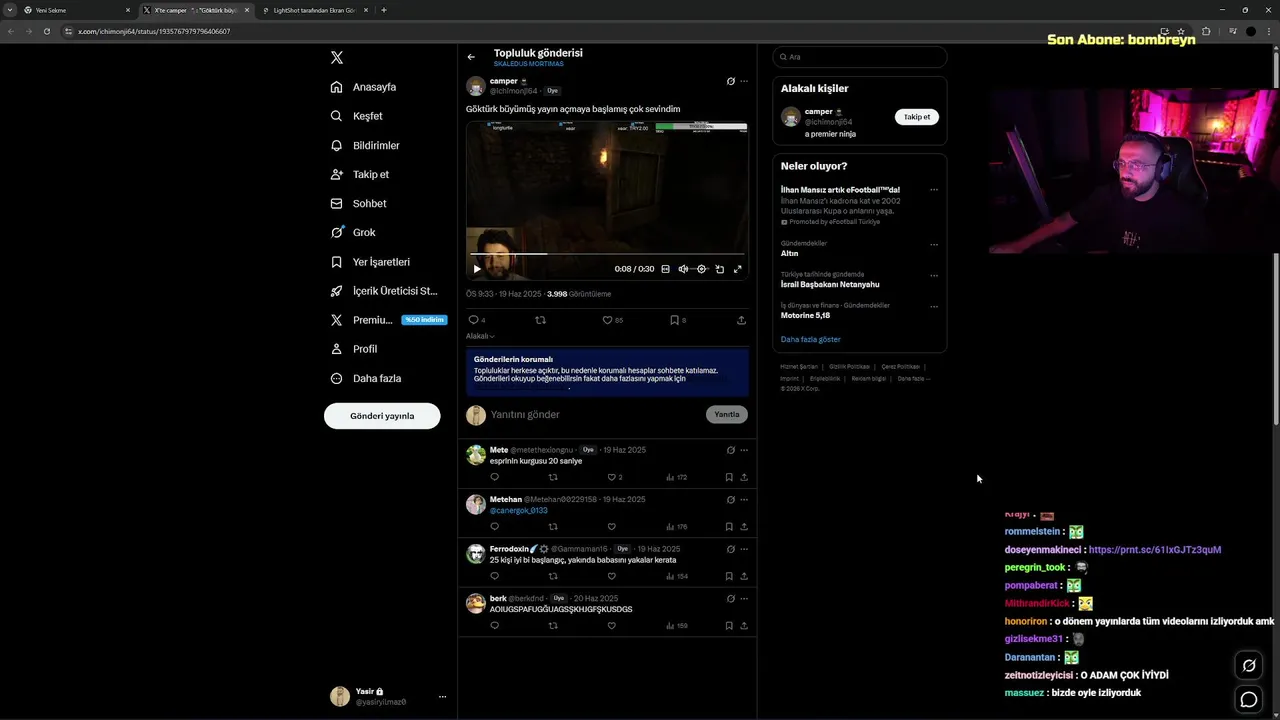Open Bildirimler notifications
This screenshot has width=1280, height=720.
[x=365, y=145]
